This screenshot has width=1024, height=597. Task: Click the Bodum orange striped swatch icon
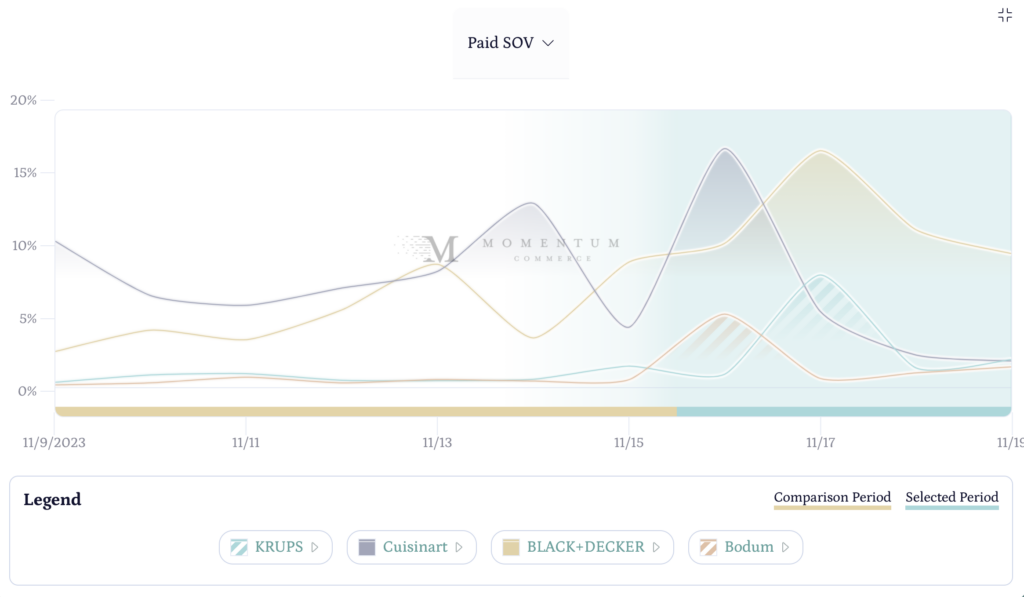[x=708, y=547]
